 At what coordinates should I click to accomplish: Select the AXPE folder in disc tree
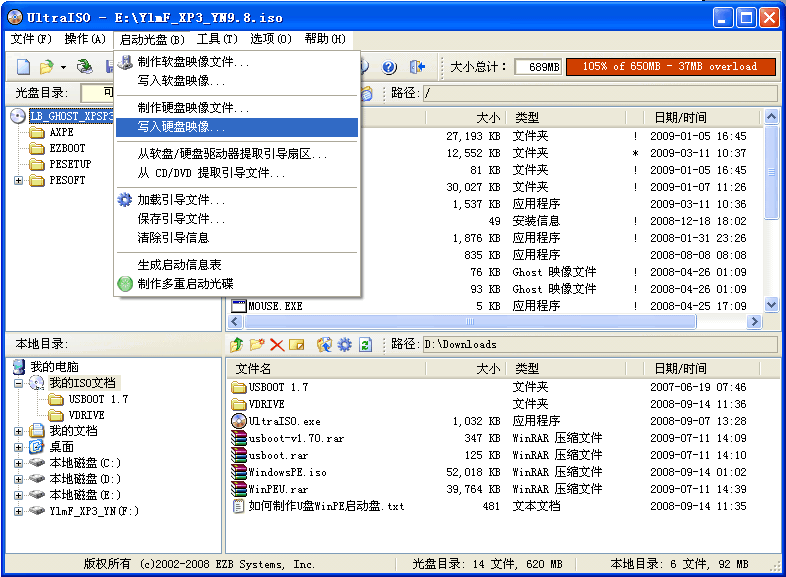tap(61, 132)
